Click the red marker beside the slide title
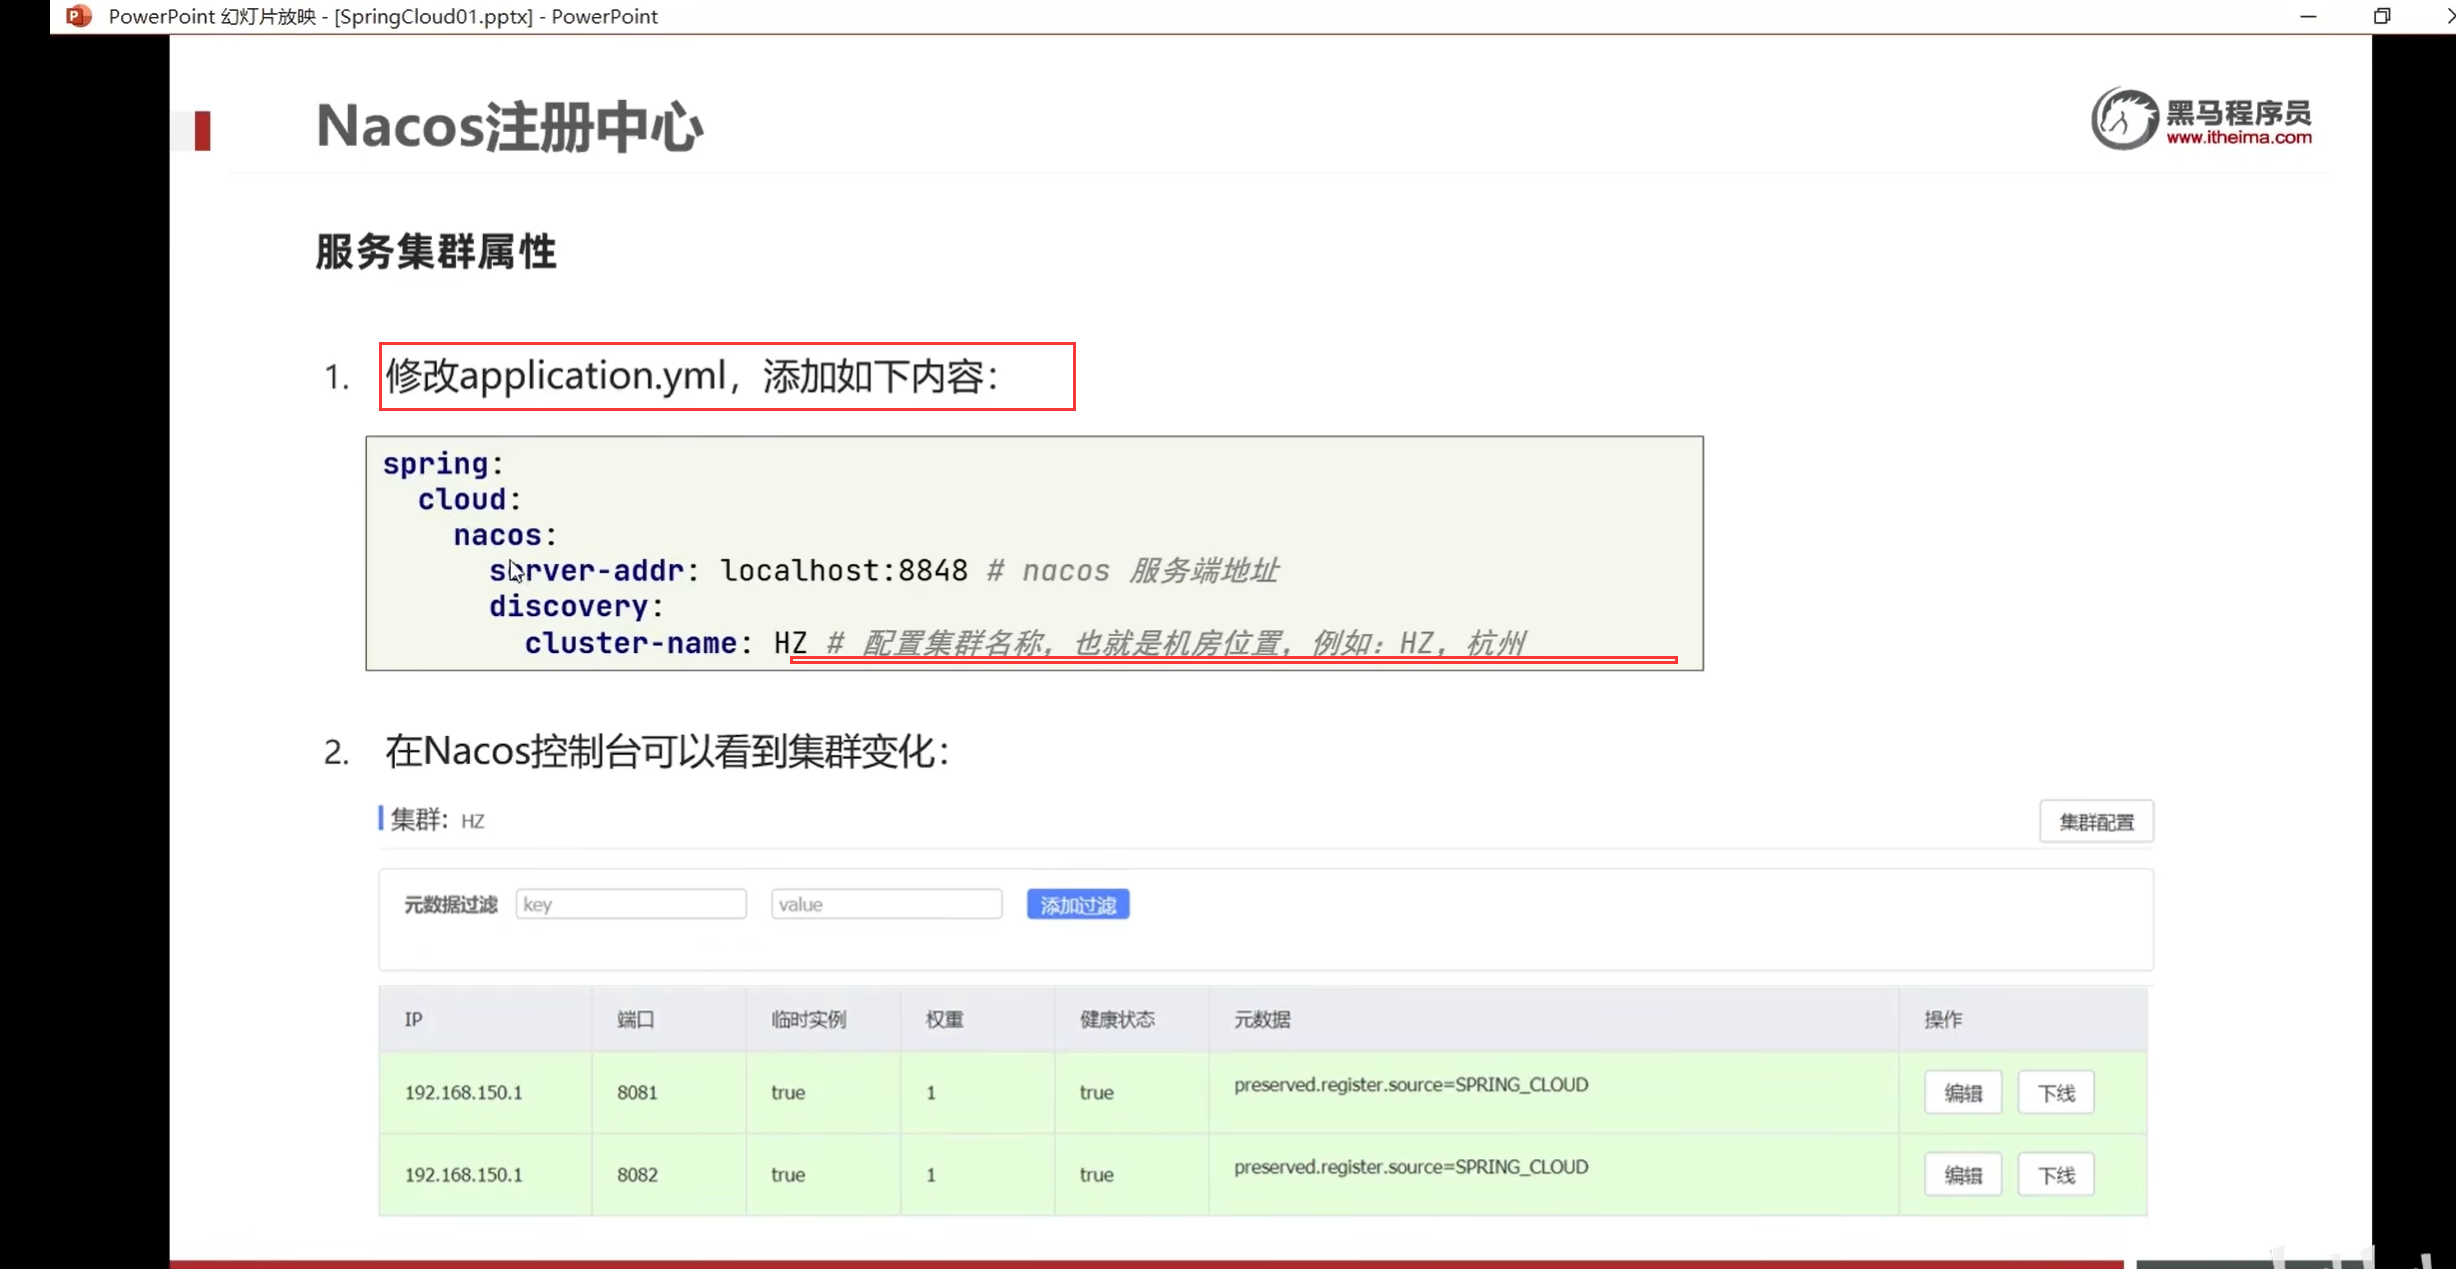Screen dimensions: 2456x1269 202,131
